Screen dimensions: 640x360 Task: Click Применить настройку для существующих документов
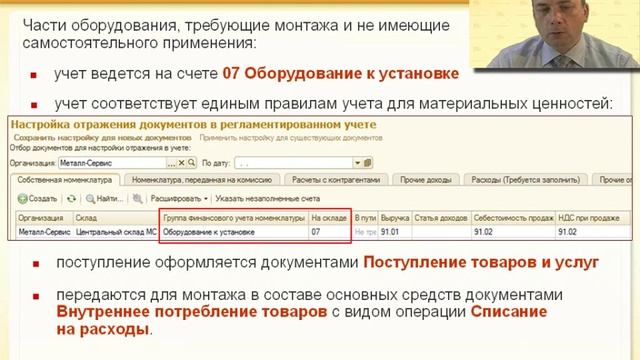(x=291, y=138)
